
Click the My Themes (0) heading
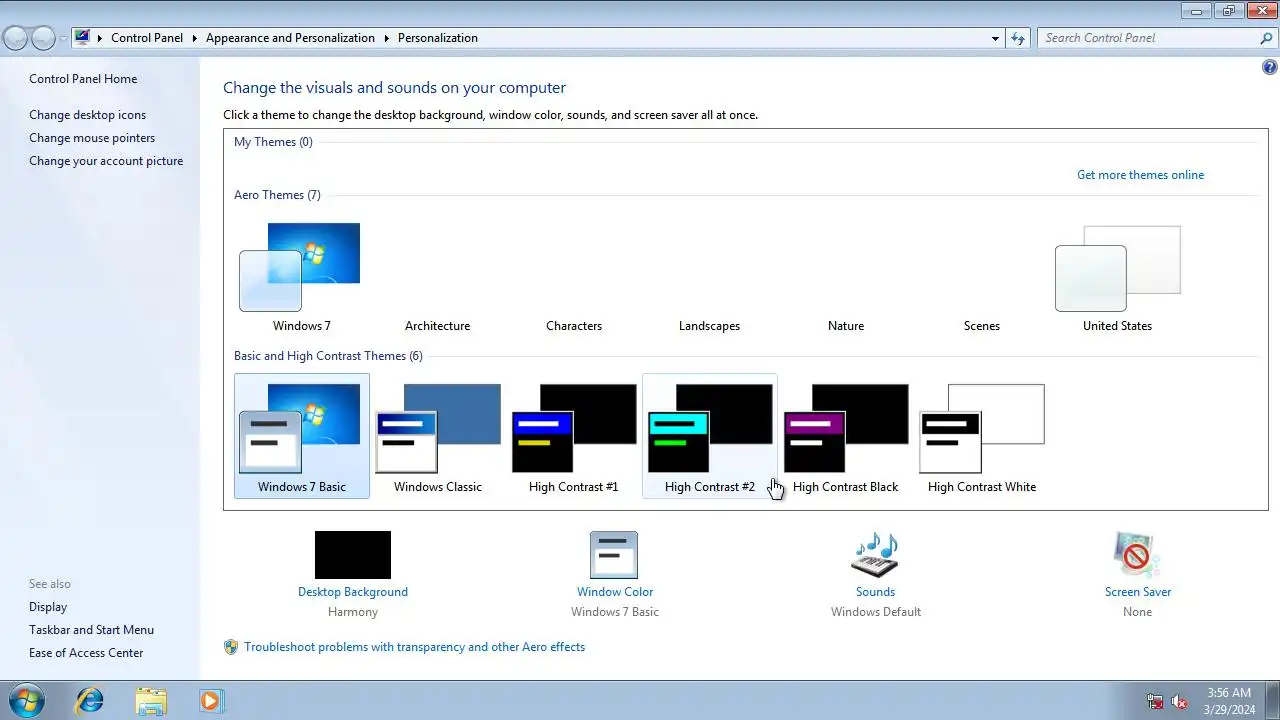tap(273, 142)
